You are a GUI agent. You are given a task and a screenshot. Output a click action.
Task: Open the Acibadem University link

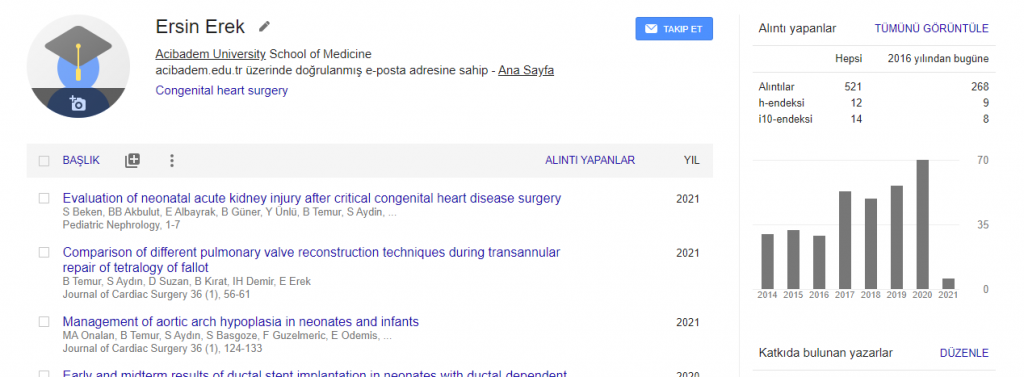(x=210, y=54)
